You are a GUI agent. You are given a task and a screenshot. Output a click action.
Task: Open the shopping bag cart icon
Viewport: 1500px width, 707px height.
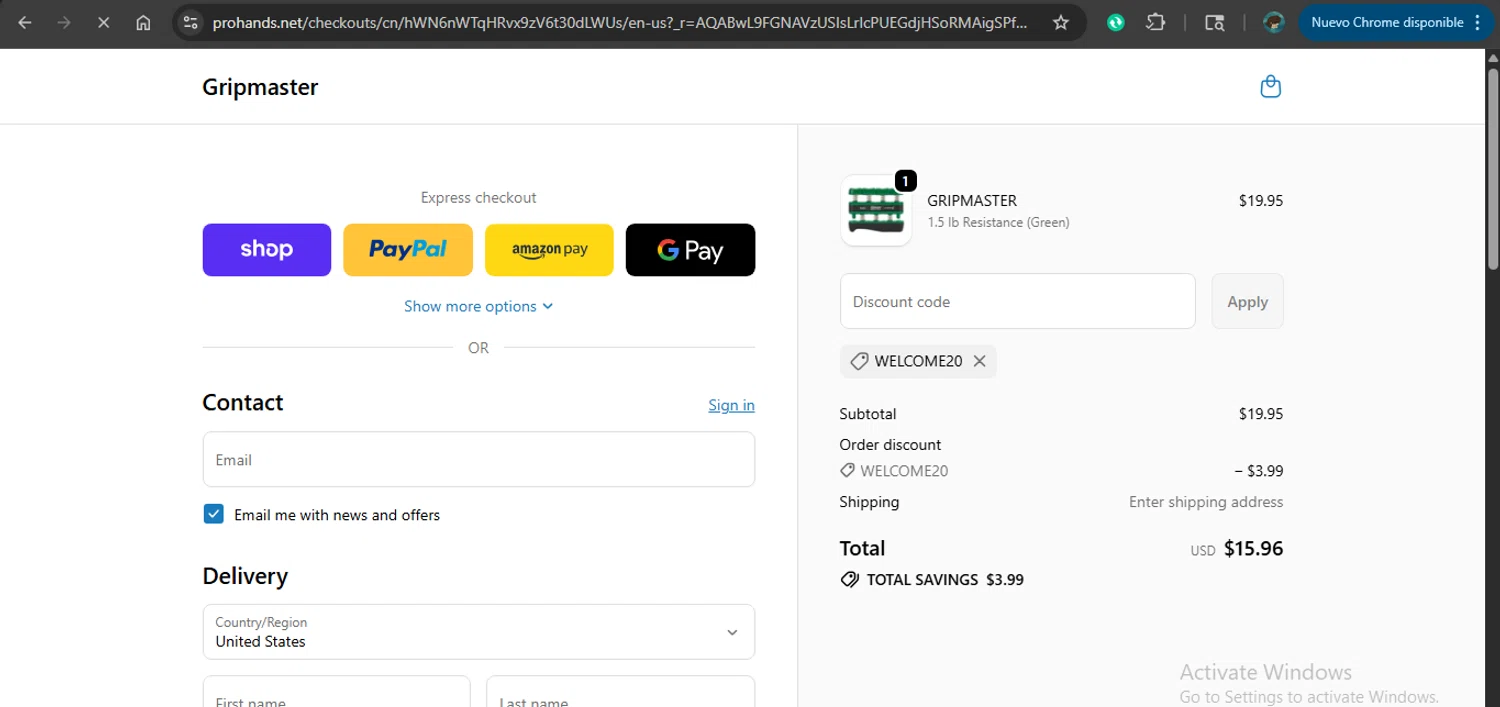coord(1270,87)
